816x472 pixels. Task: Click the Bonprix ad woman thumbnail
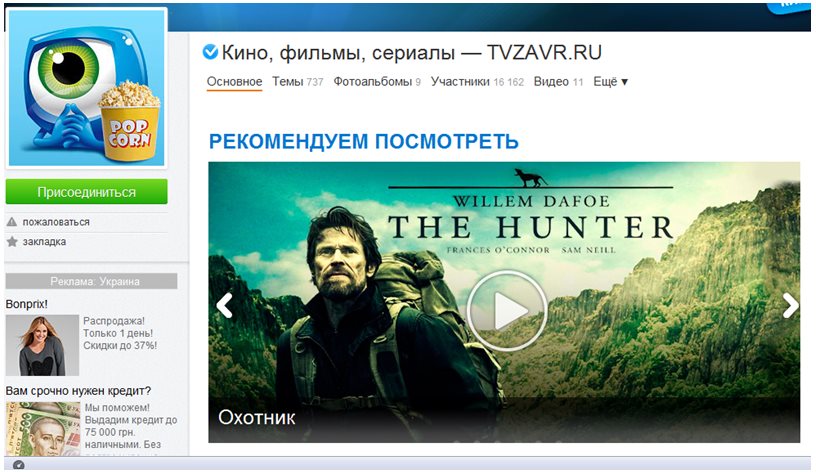pos(42,345)
